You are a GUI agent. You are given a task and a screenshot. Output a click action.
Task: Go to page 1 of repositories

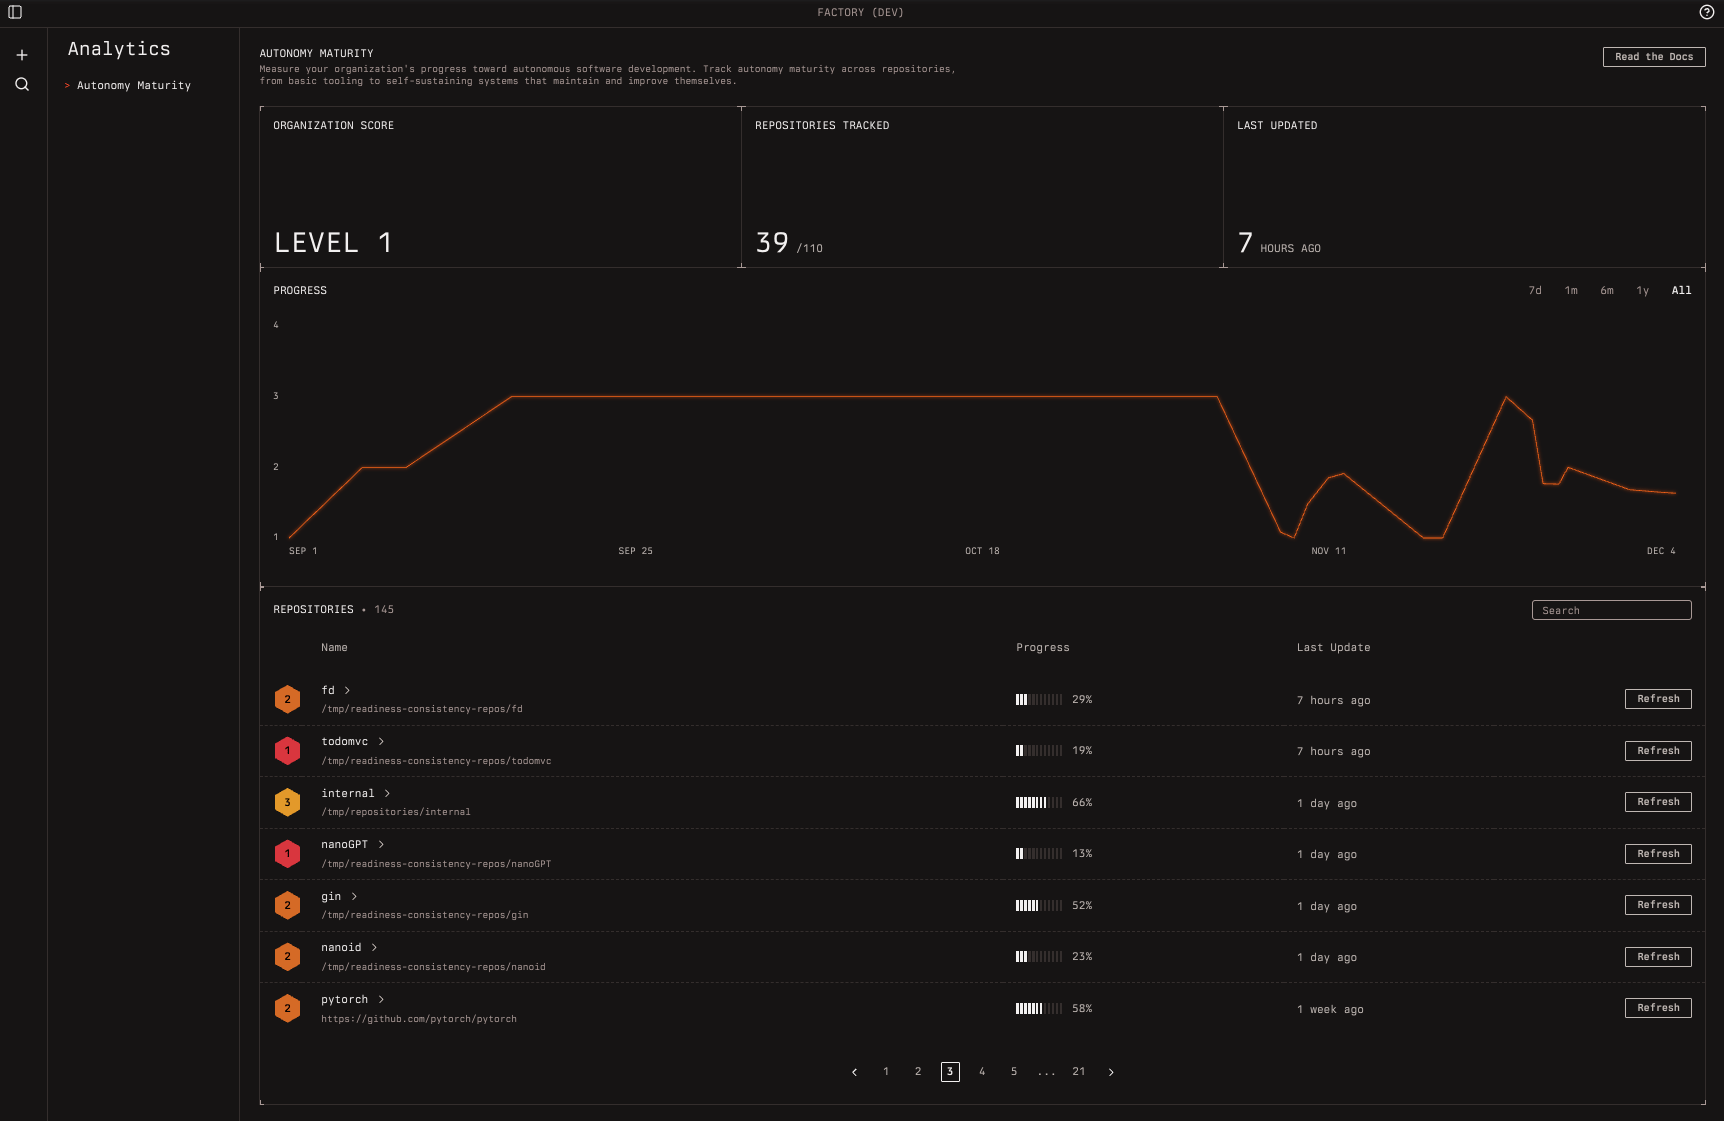point(886,1072)
